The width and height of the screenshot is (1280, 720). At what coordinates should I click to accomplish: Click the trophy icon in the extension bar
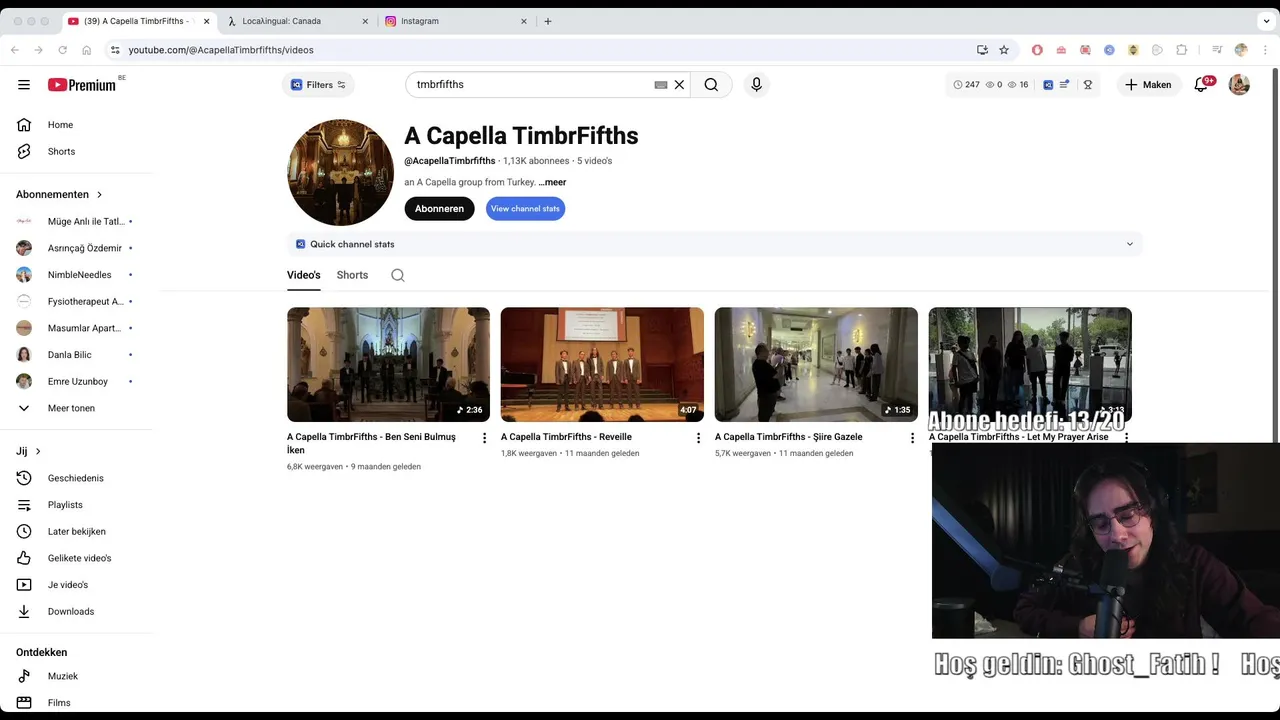(1088, 85)
